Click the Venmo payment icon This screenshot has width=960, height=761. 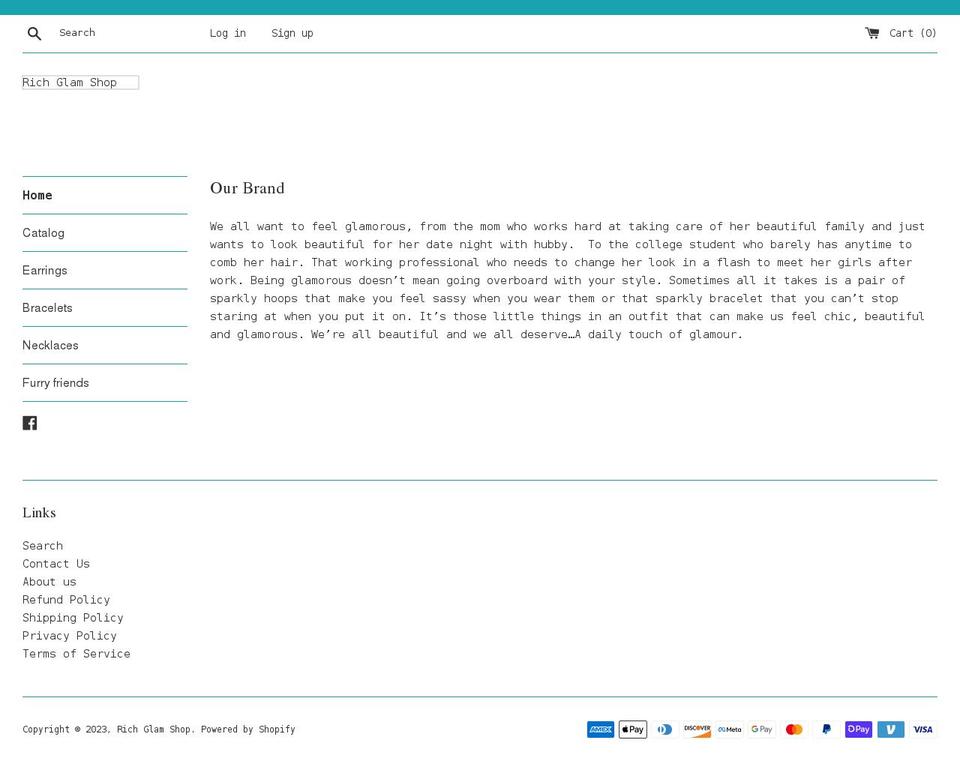(890, 729)
